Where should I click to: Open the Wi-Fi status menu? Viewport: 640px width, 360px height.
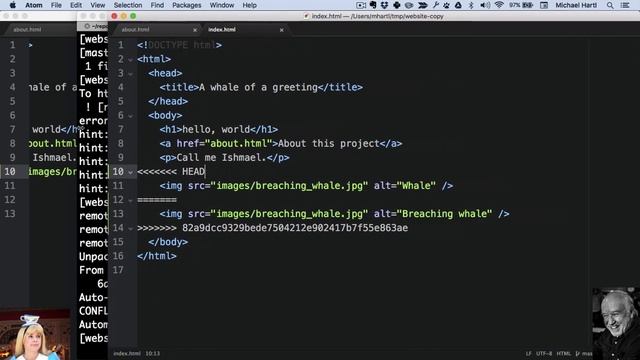click(x=499, y=5)
